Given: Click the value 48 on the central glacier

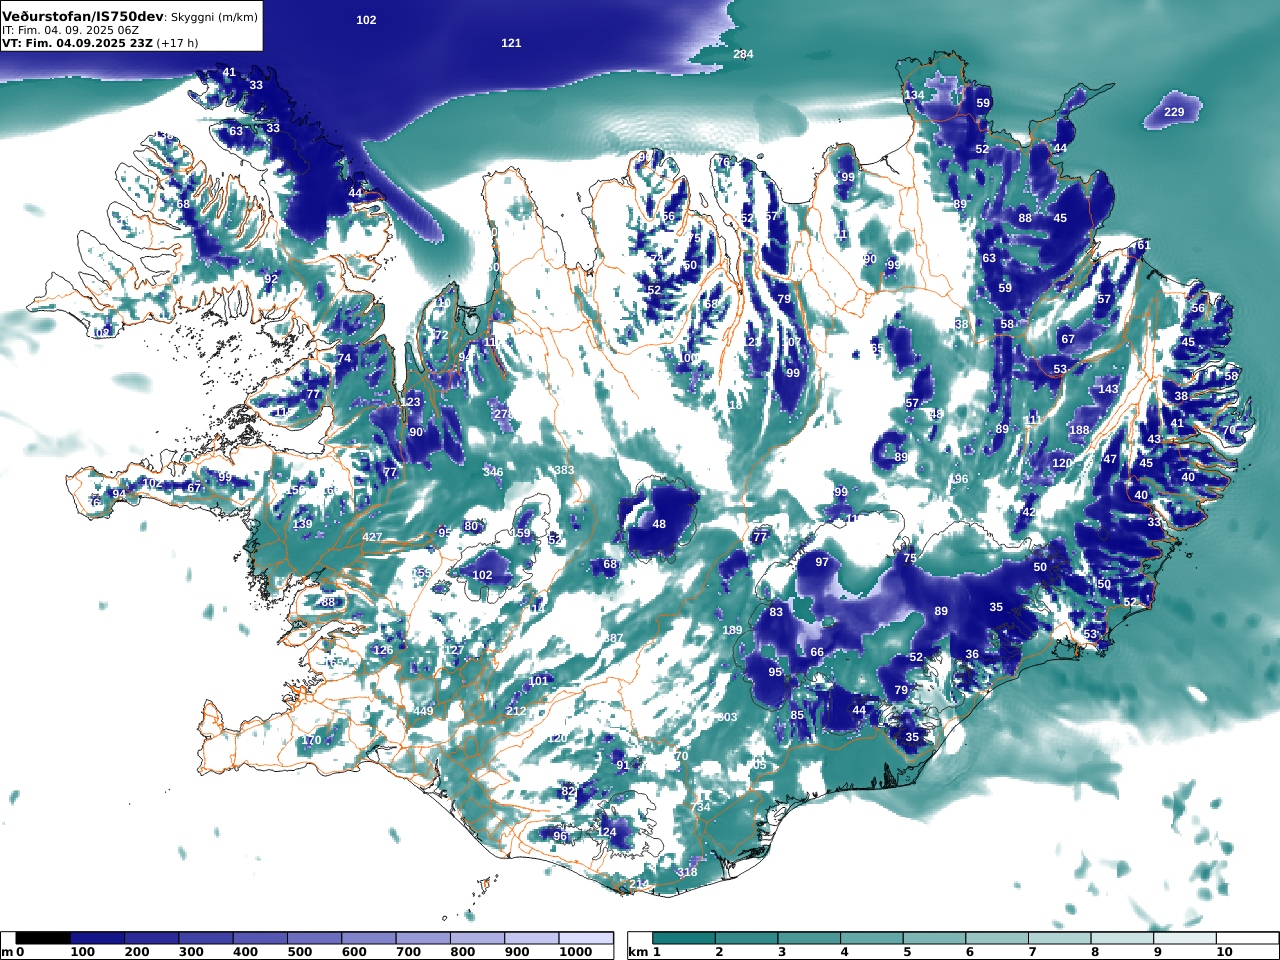Looking at the screenshot, I should click(x=659, y=524).
